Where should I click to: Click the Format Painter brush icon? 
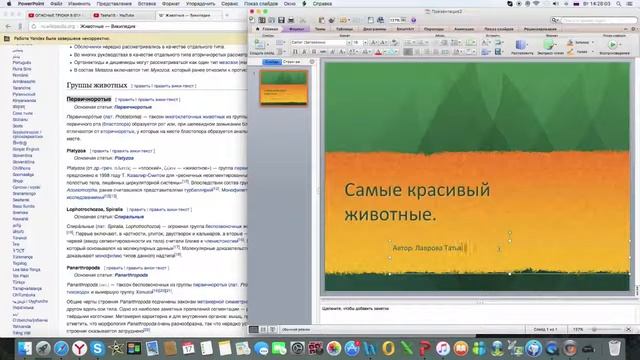tap(331, 20)
